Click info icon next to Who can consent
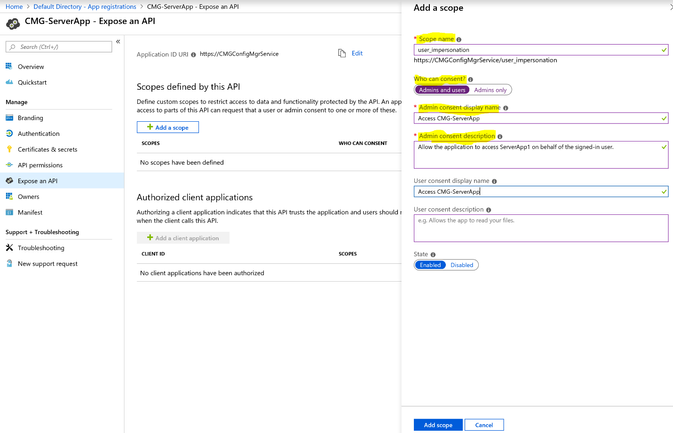 click(x=470, y=79)
